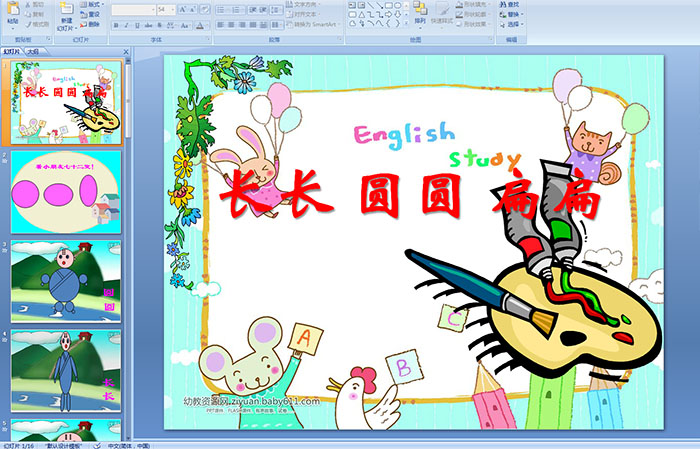Select the Rectangle shape in gallery

tap(389, 5)
